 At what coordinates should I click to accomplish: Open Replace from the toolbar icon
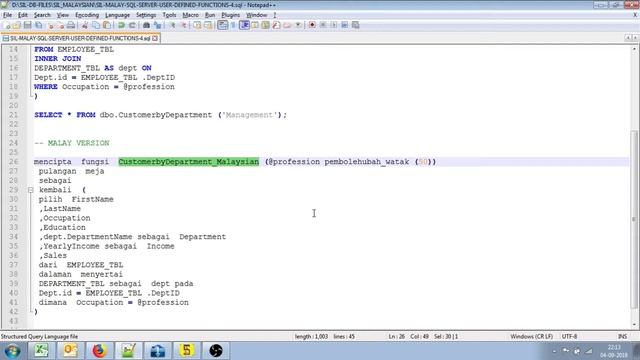tap(157, 25)
